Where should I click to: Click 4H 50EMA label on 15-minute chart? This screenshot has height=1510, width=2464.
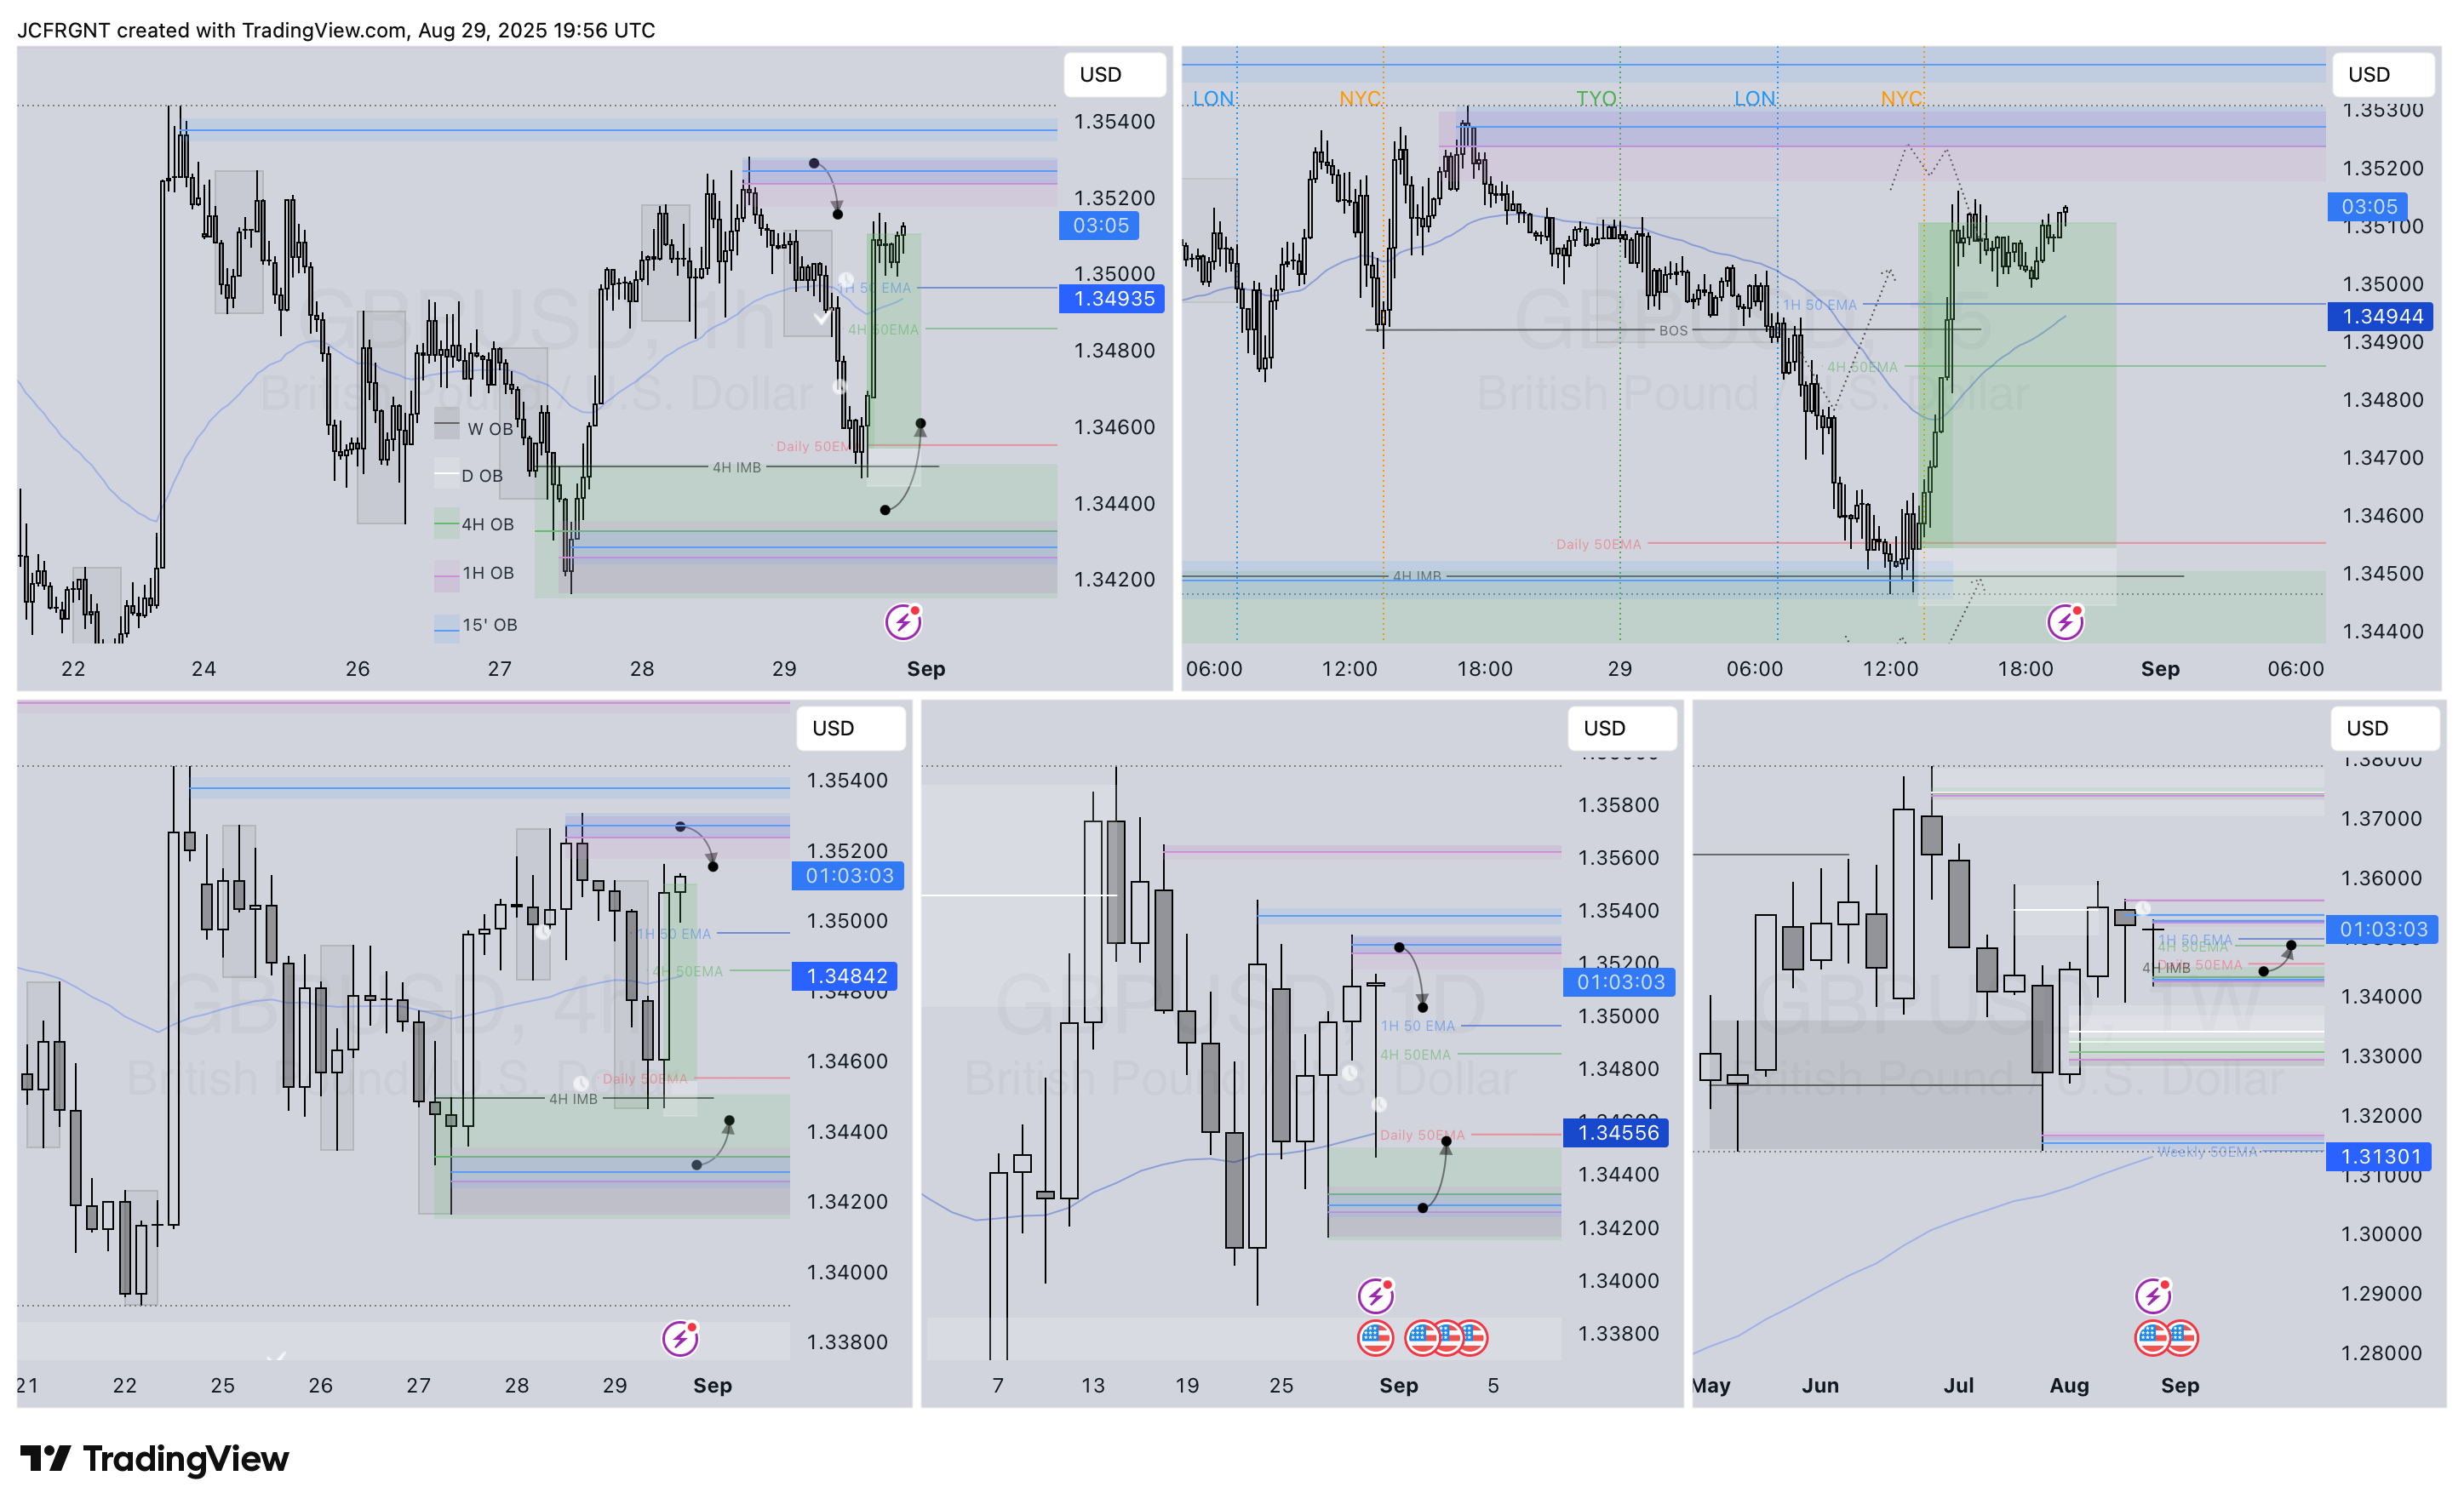(1862, 367)
